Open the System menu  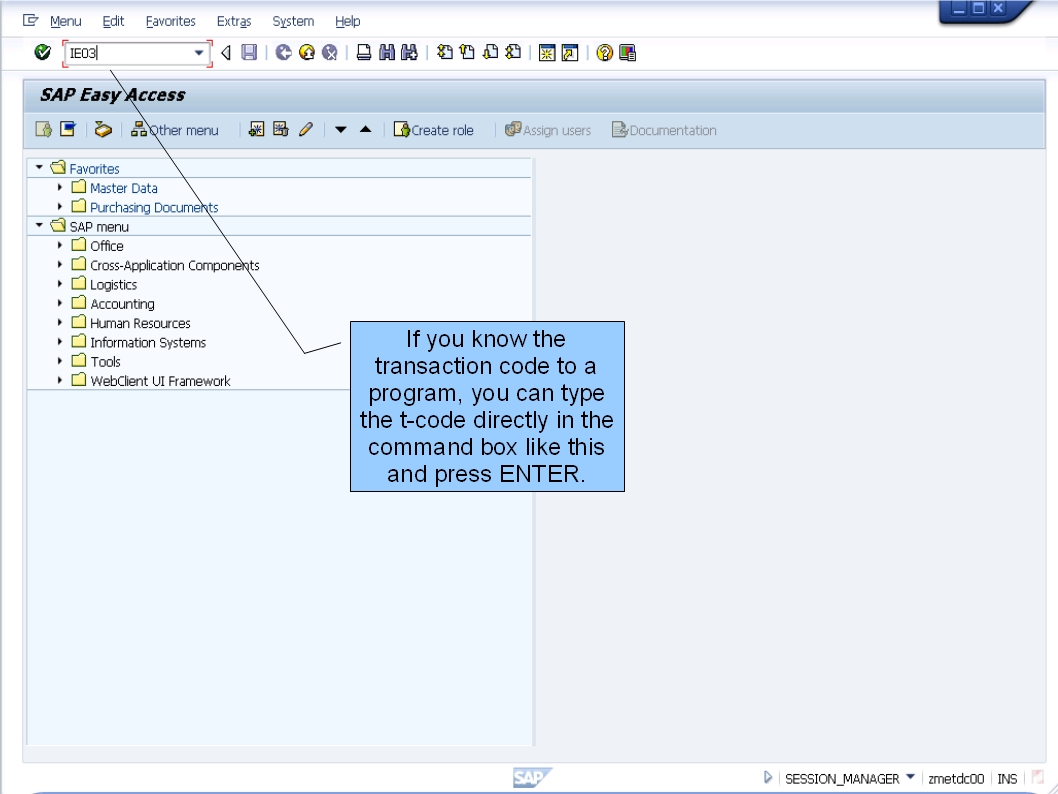click(293, 22)
